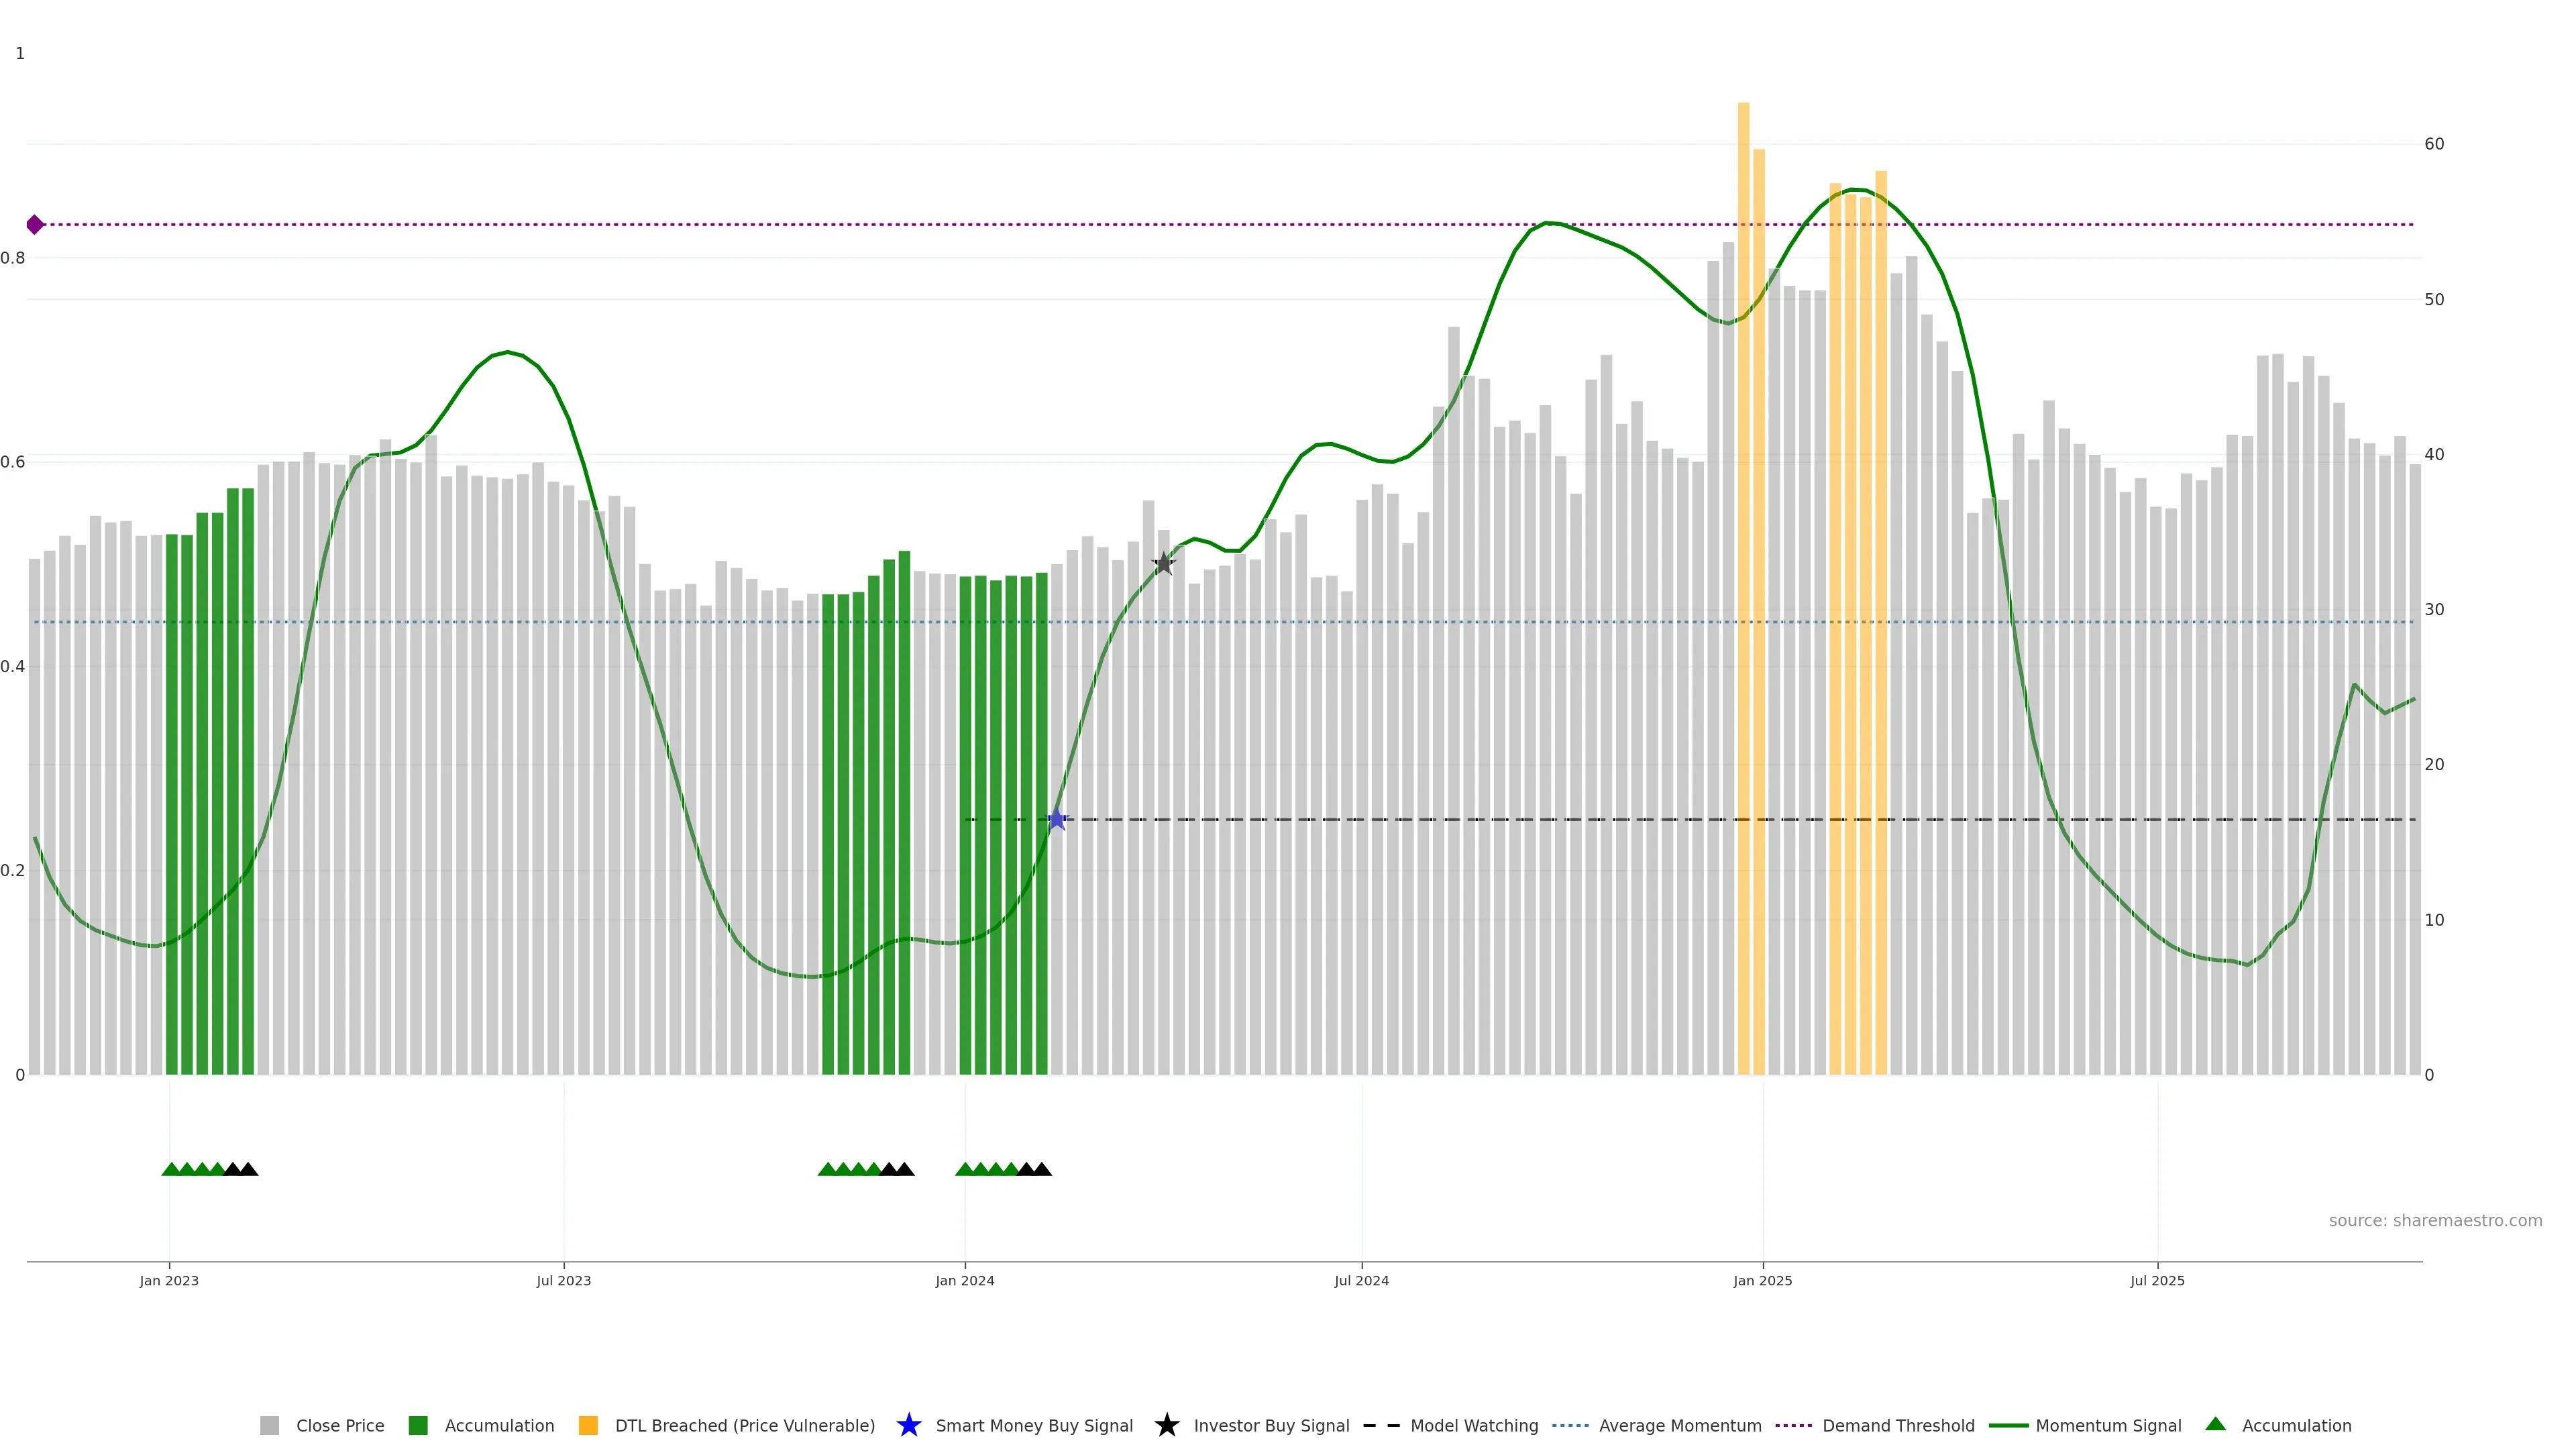
Task: Click the dashed Model Watching line on chart
Action: (1500, 819)
